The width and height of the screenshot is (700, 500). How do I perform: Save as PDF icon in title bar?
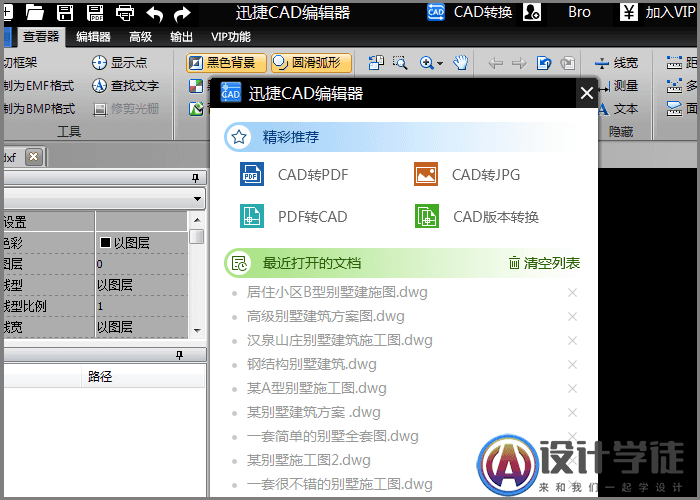95,12
